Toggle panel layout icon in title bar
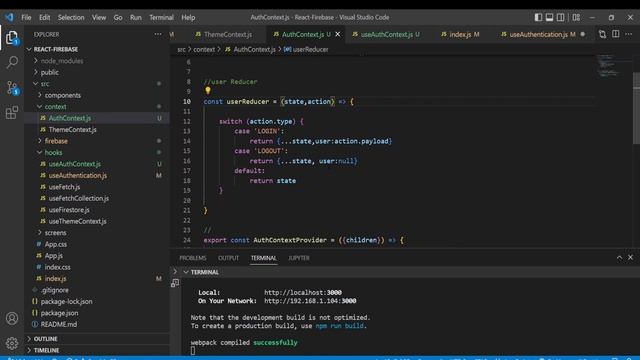The height and width of the screenshot is (360, 640). point(549,17)
